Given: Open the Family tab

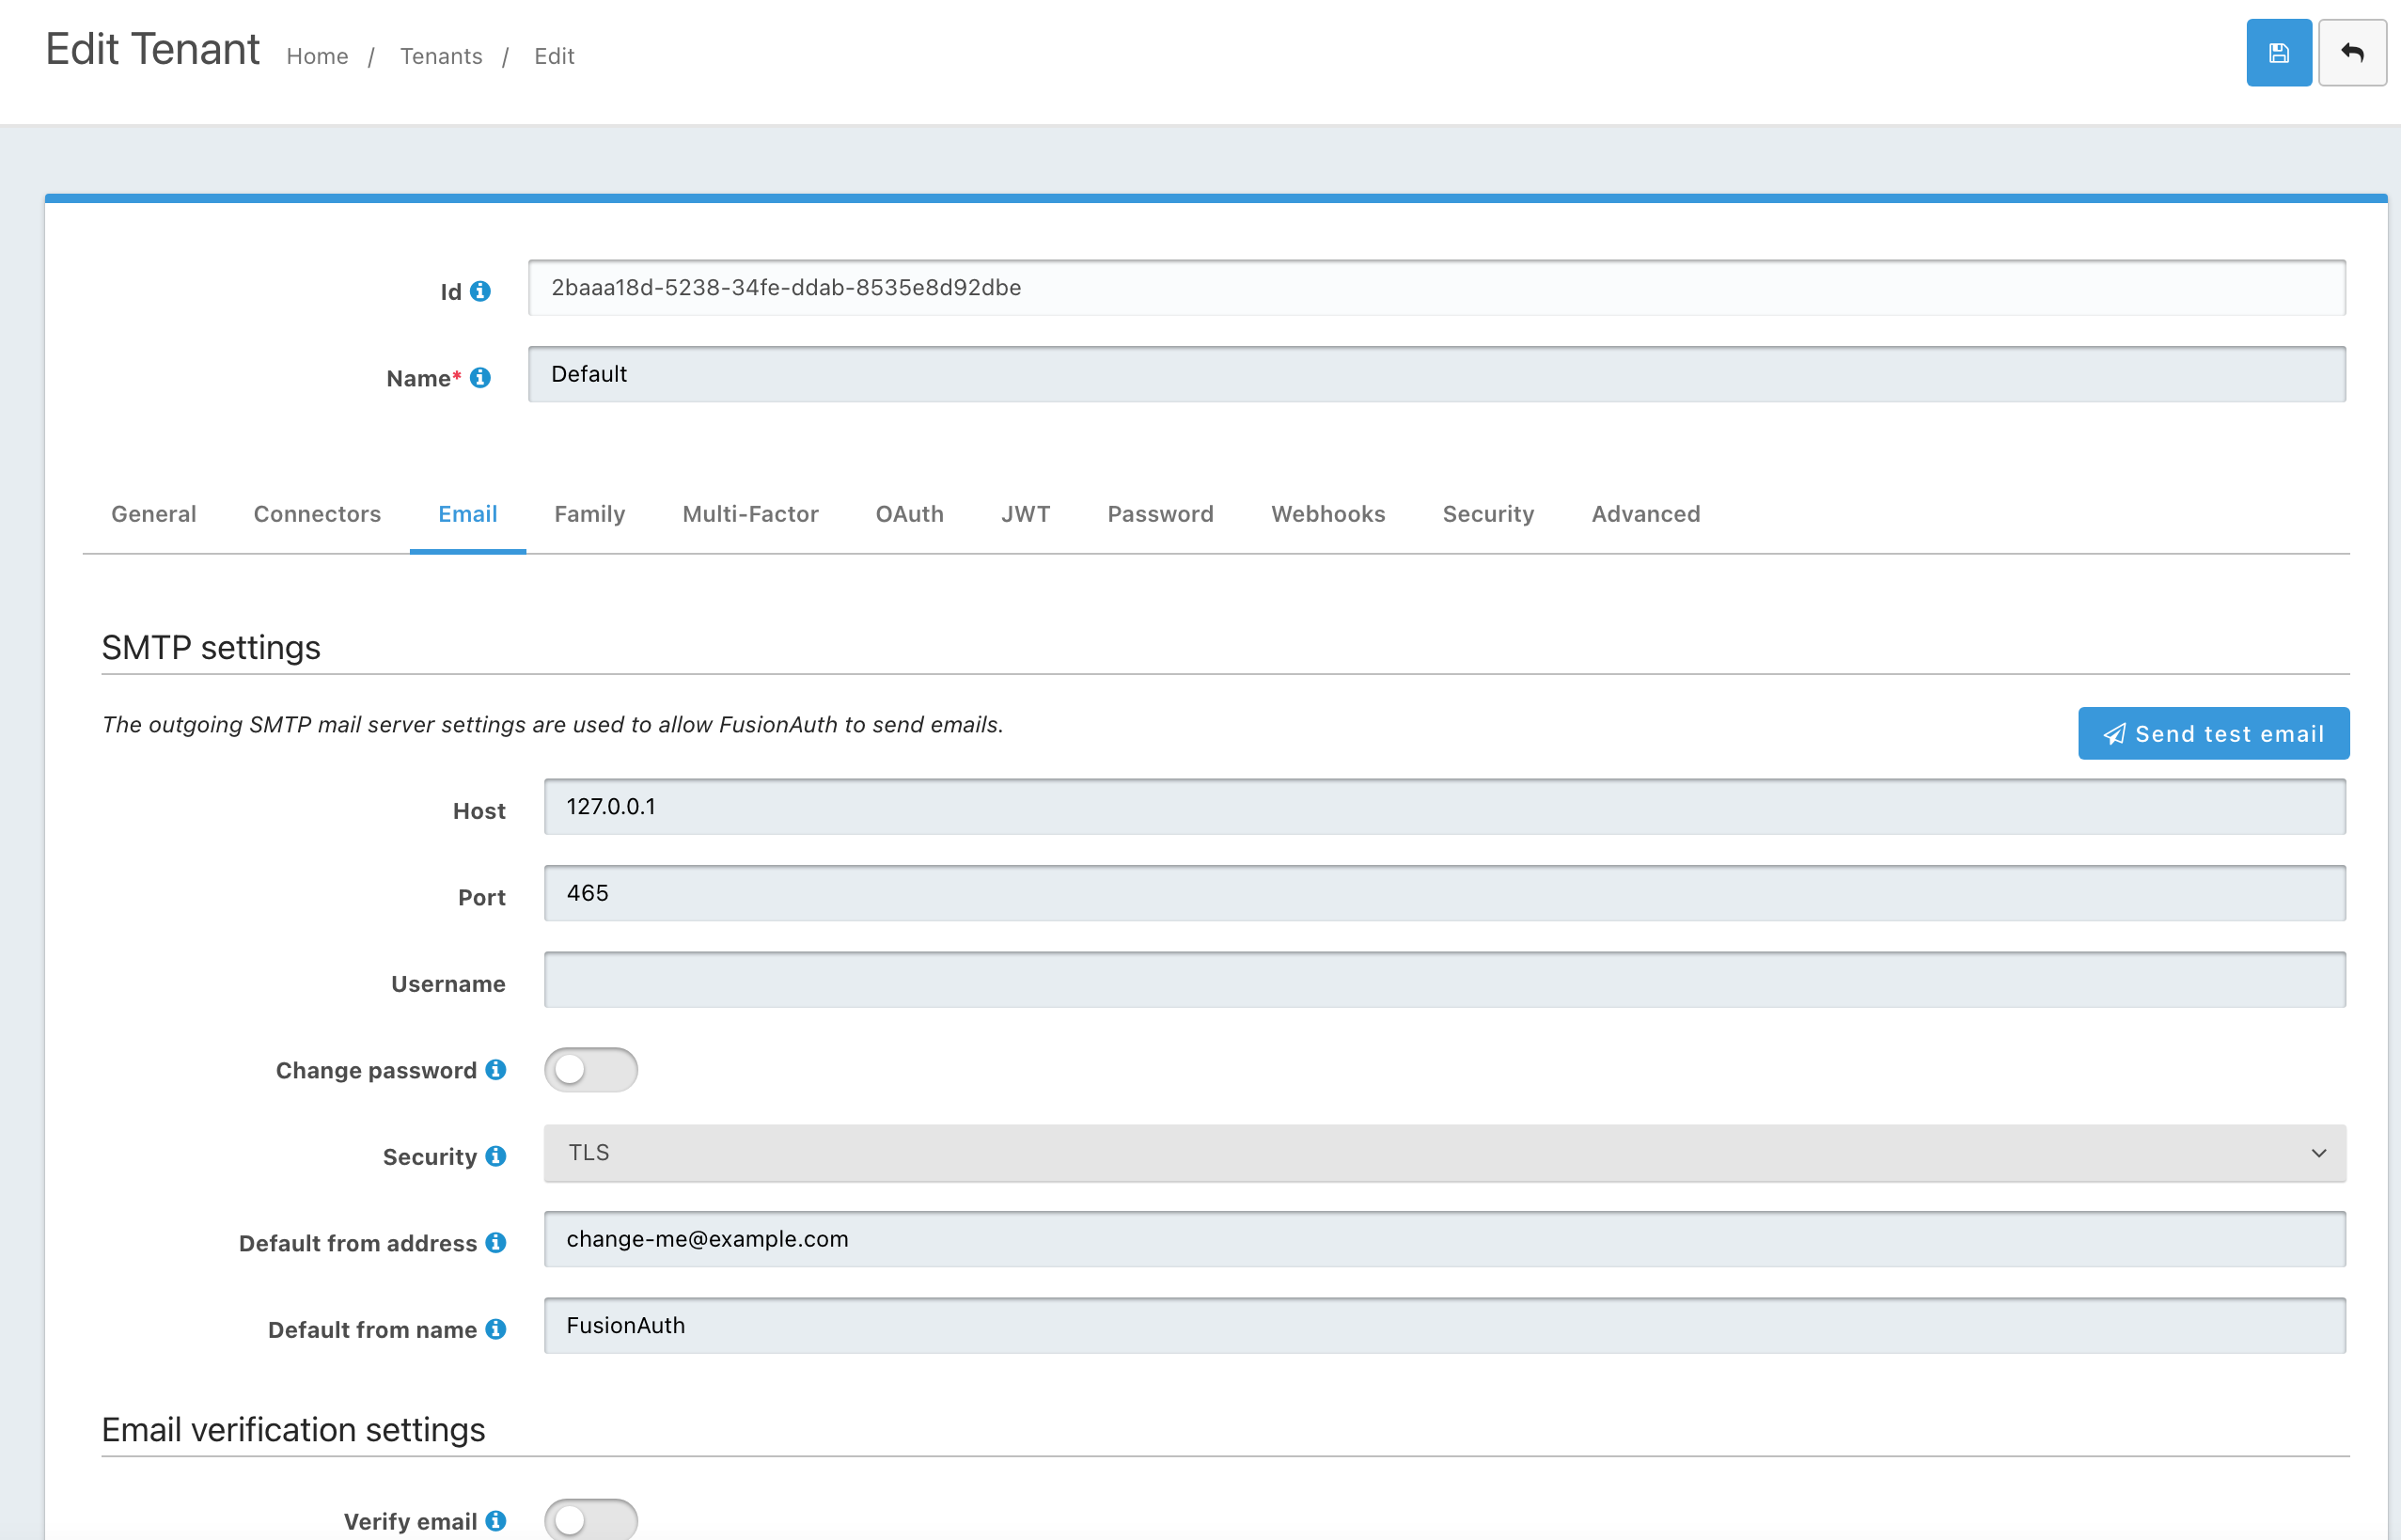Looking at the screenshot, I should 590,514.
